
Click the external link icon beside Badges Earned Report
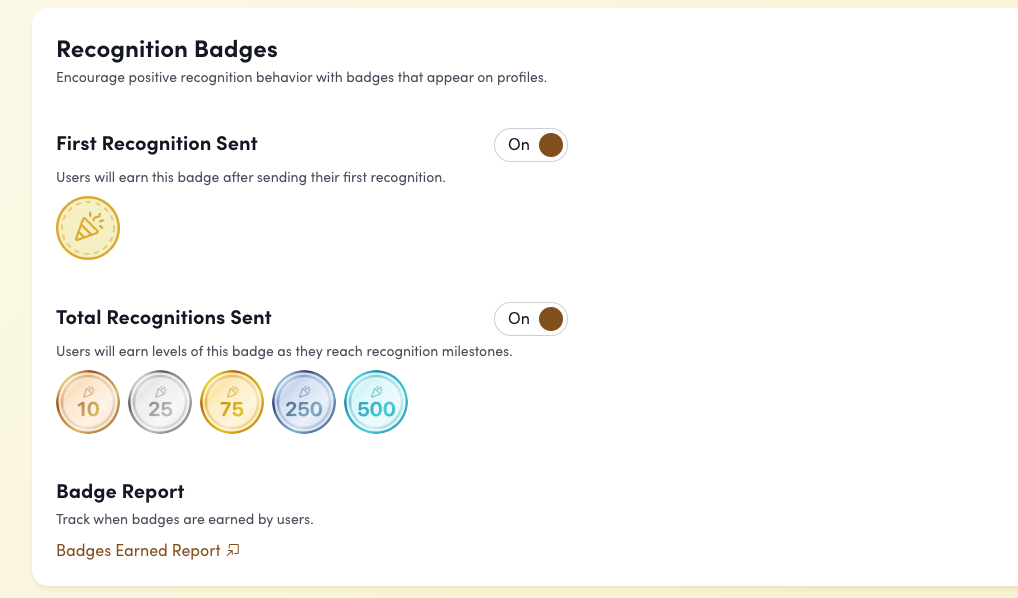(x=233, y=550)
